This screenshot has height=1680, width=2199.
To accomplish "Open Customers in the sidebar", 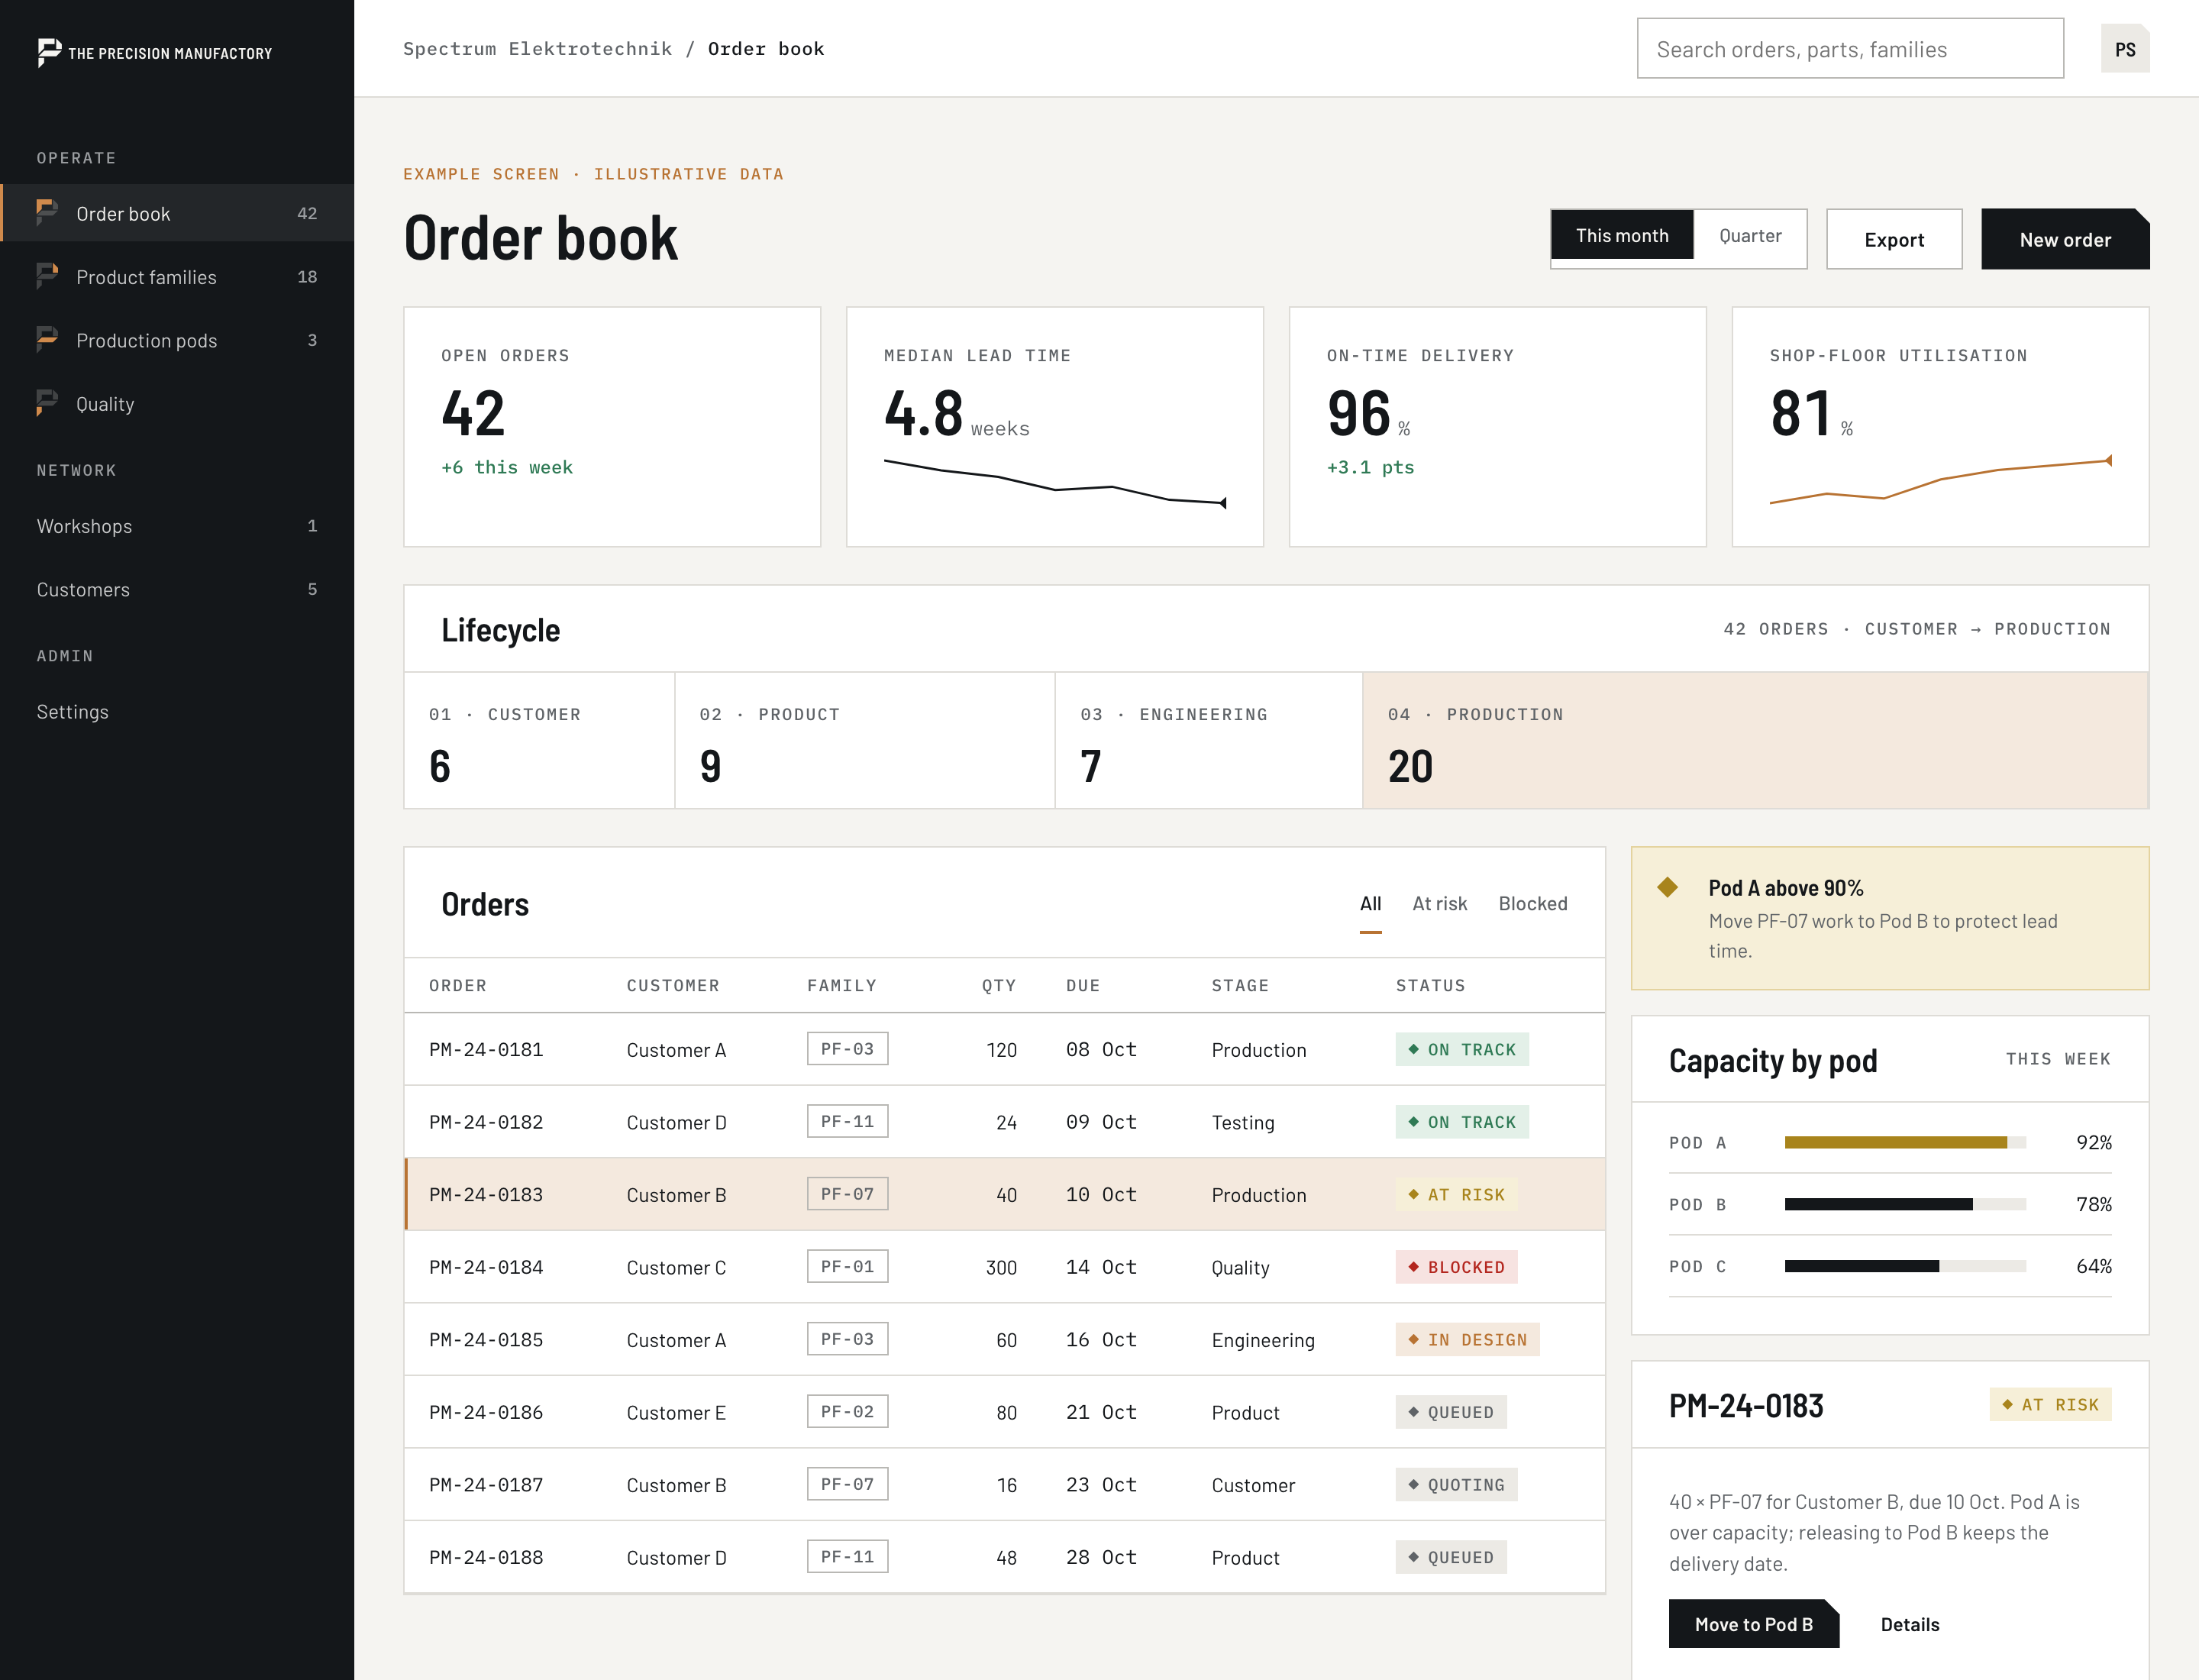I will tap(177, 590).
